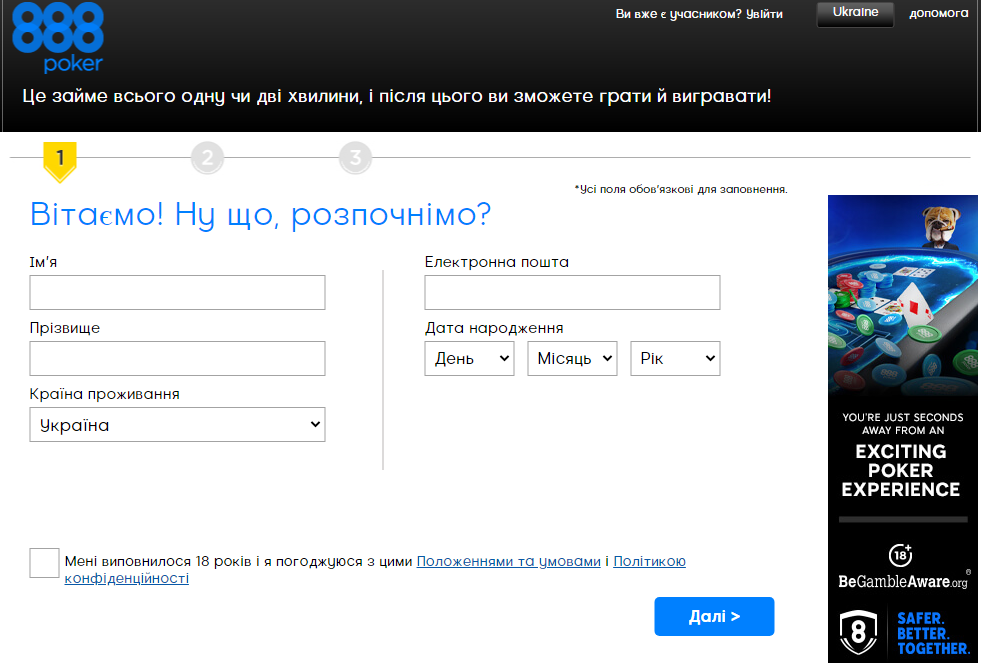Click the Ukraine language selector button

(855, 13)
